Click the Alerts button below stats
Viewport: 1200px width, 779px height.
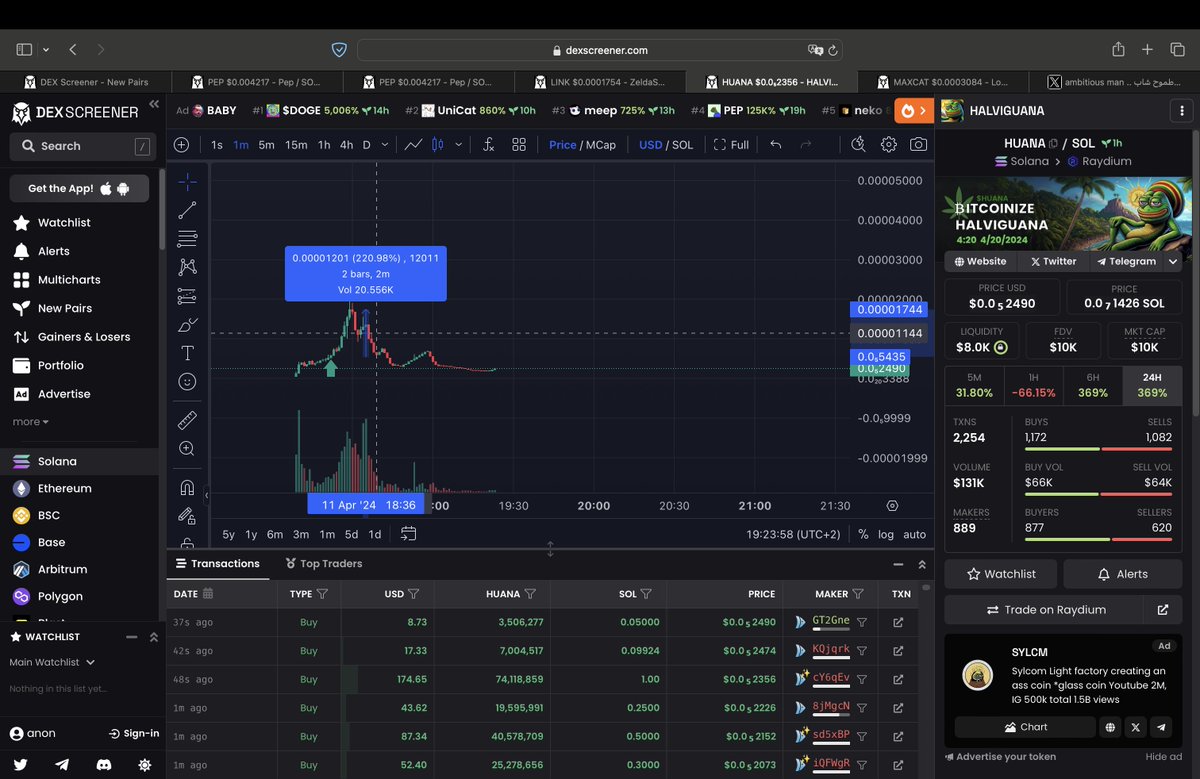click(x=1122, y=574)
